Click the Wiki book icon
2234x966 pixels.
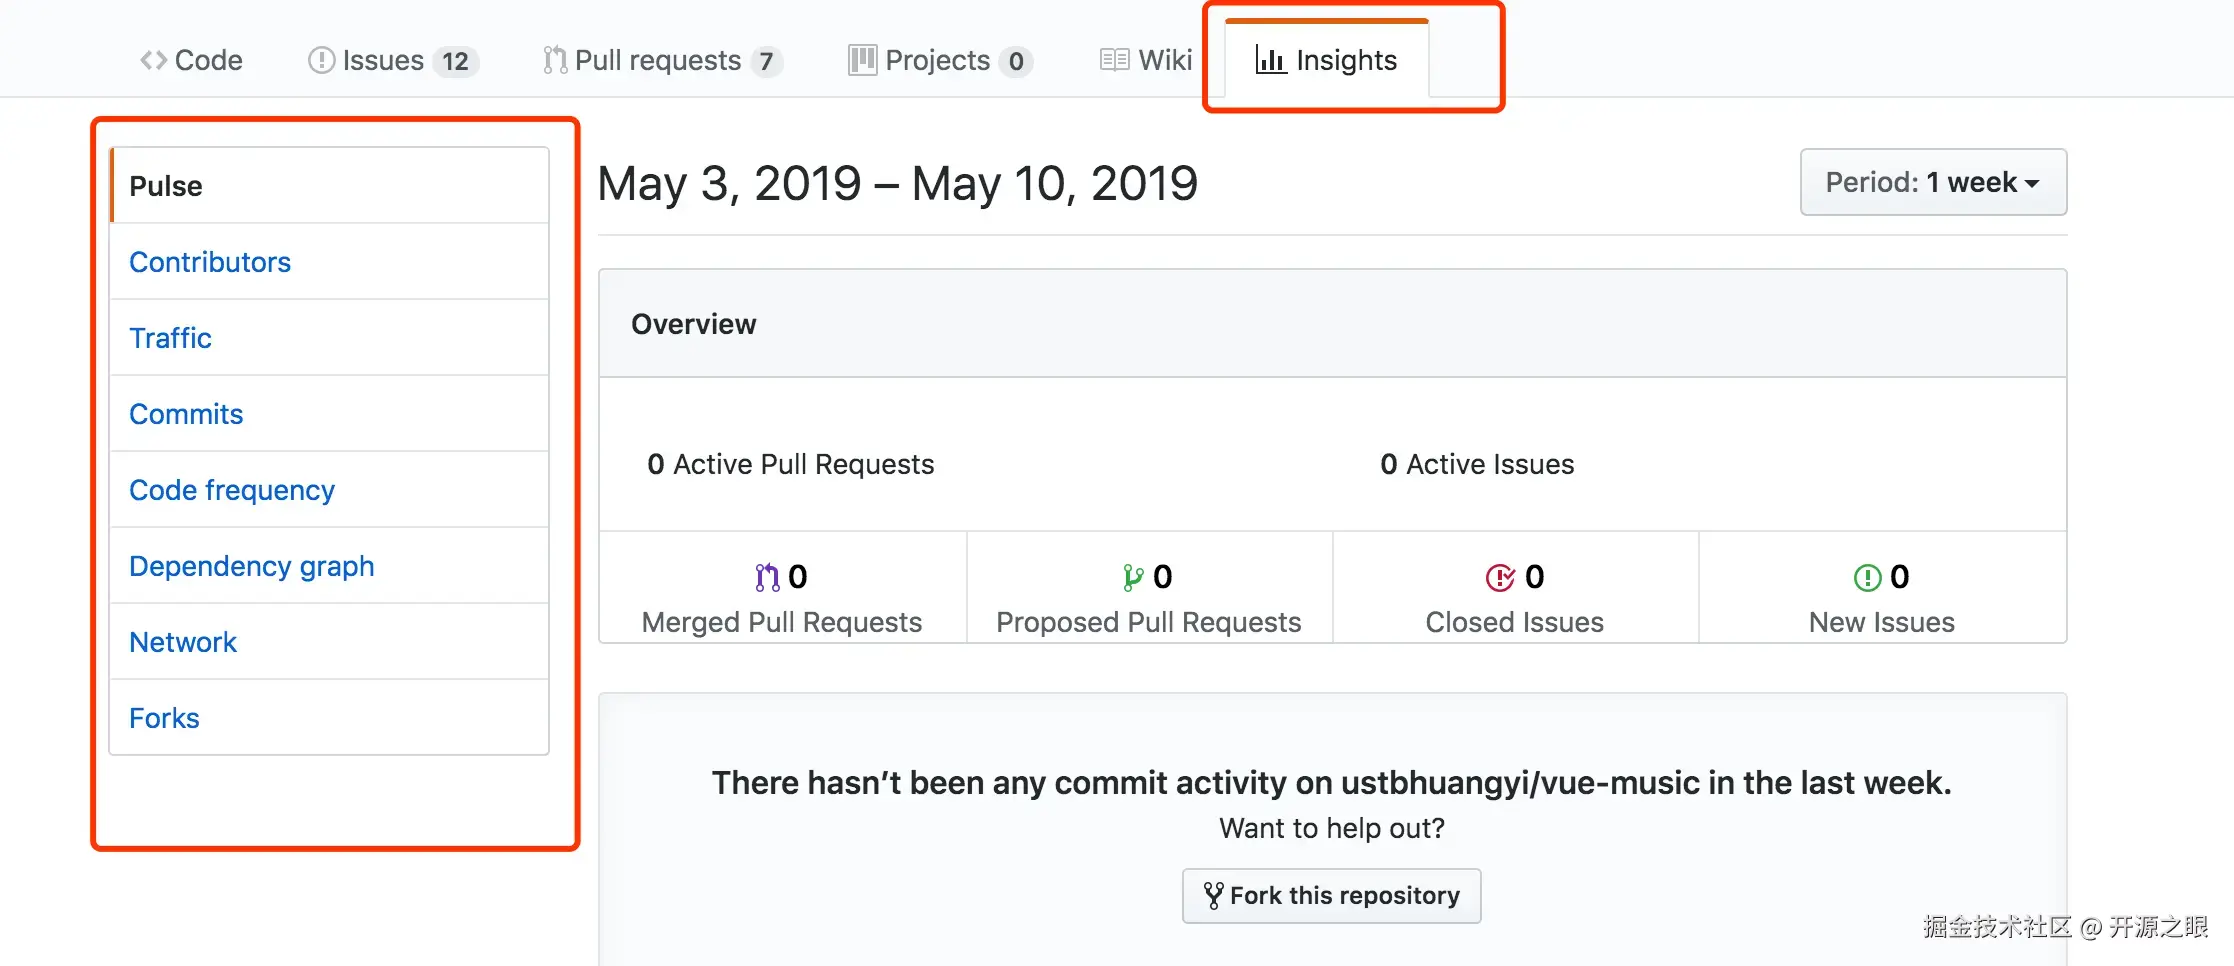1114,60
